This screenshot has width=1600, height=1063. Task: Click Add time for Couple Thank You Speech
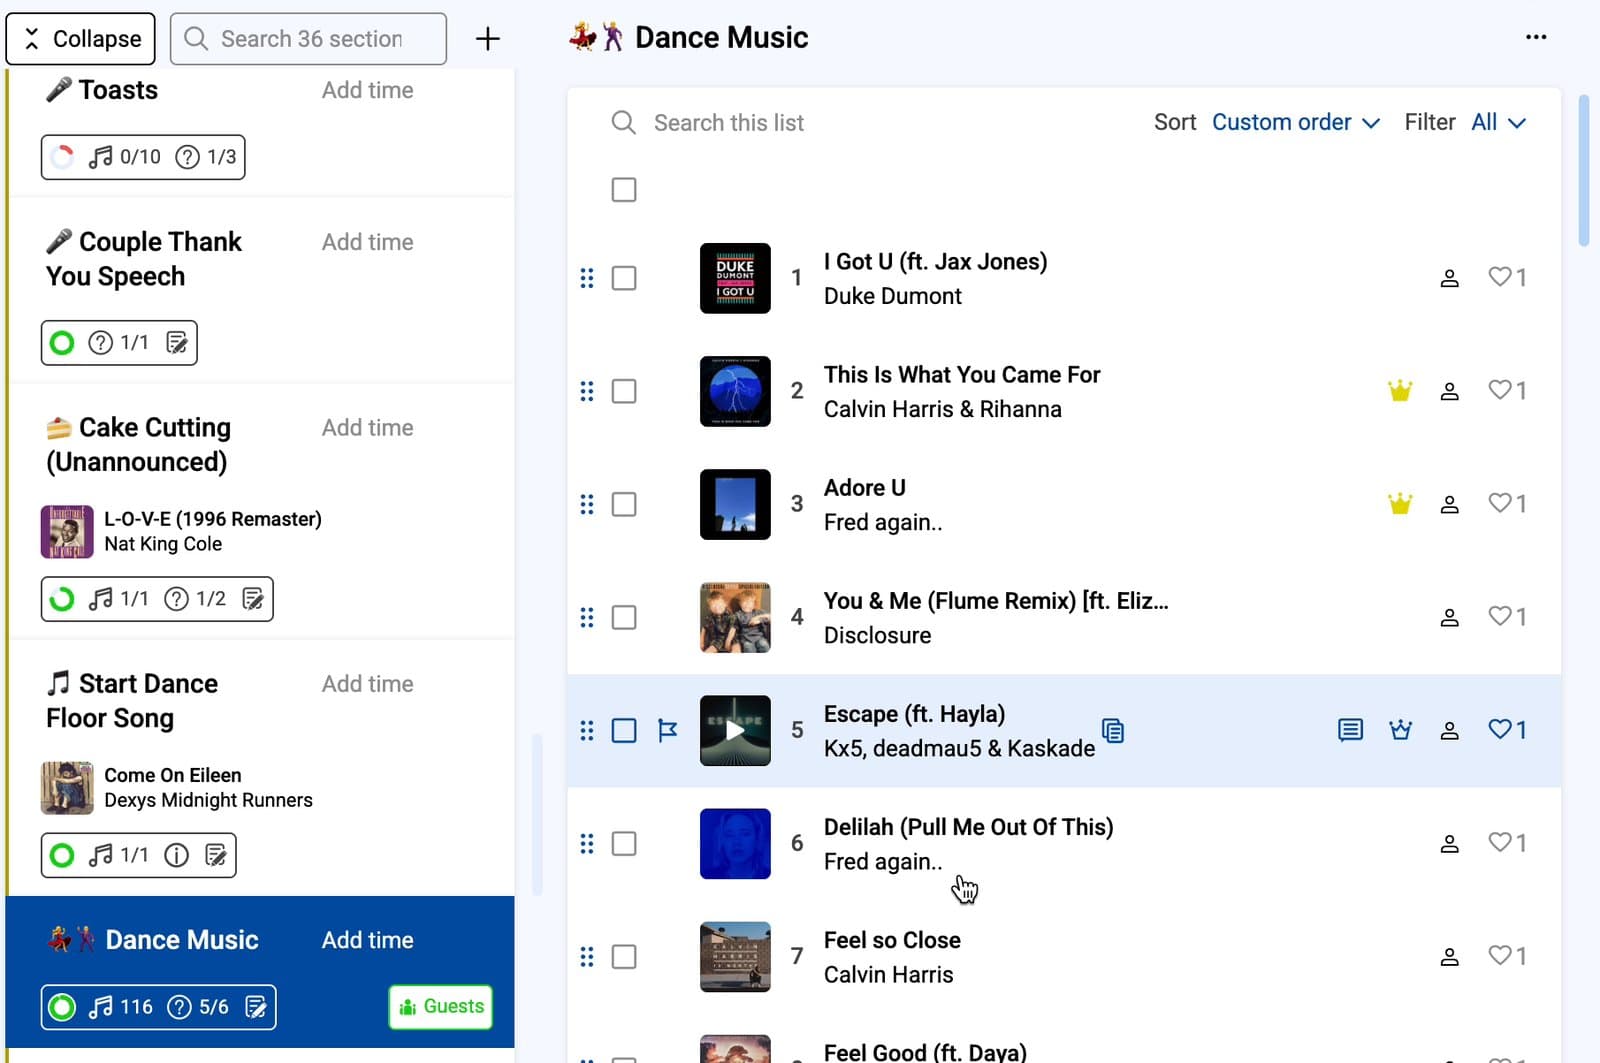[x=367, y=242]
